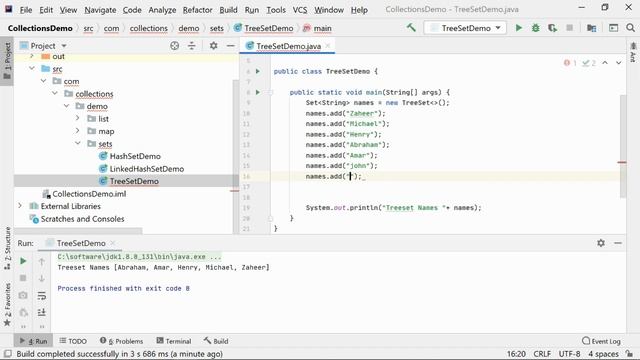The image size is (640, 360).
Task: Open the TODO tool window
Action: pyautogui.click(x=73, y=341)
